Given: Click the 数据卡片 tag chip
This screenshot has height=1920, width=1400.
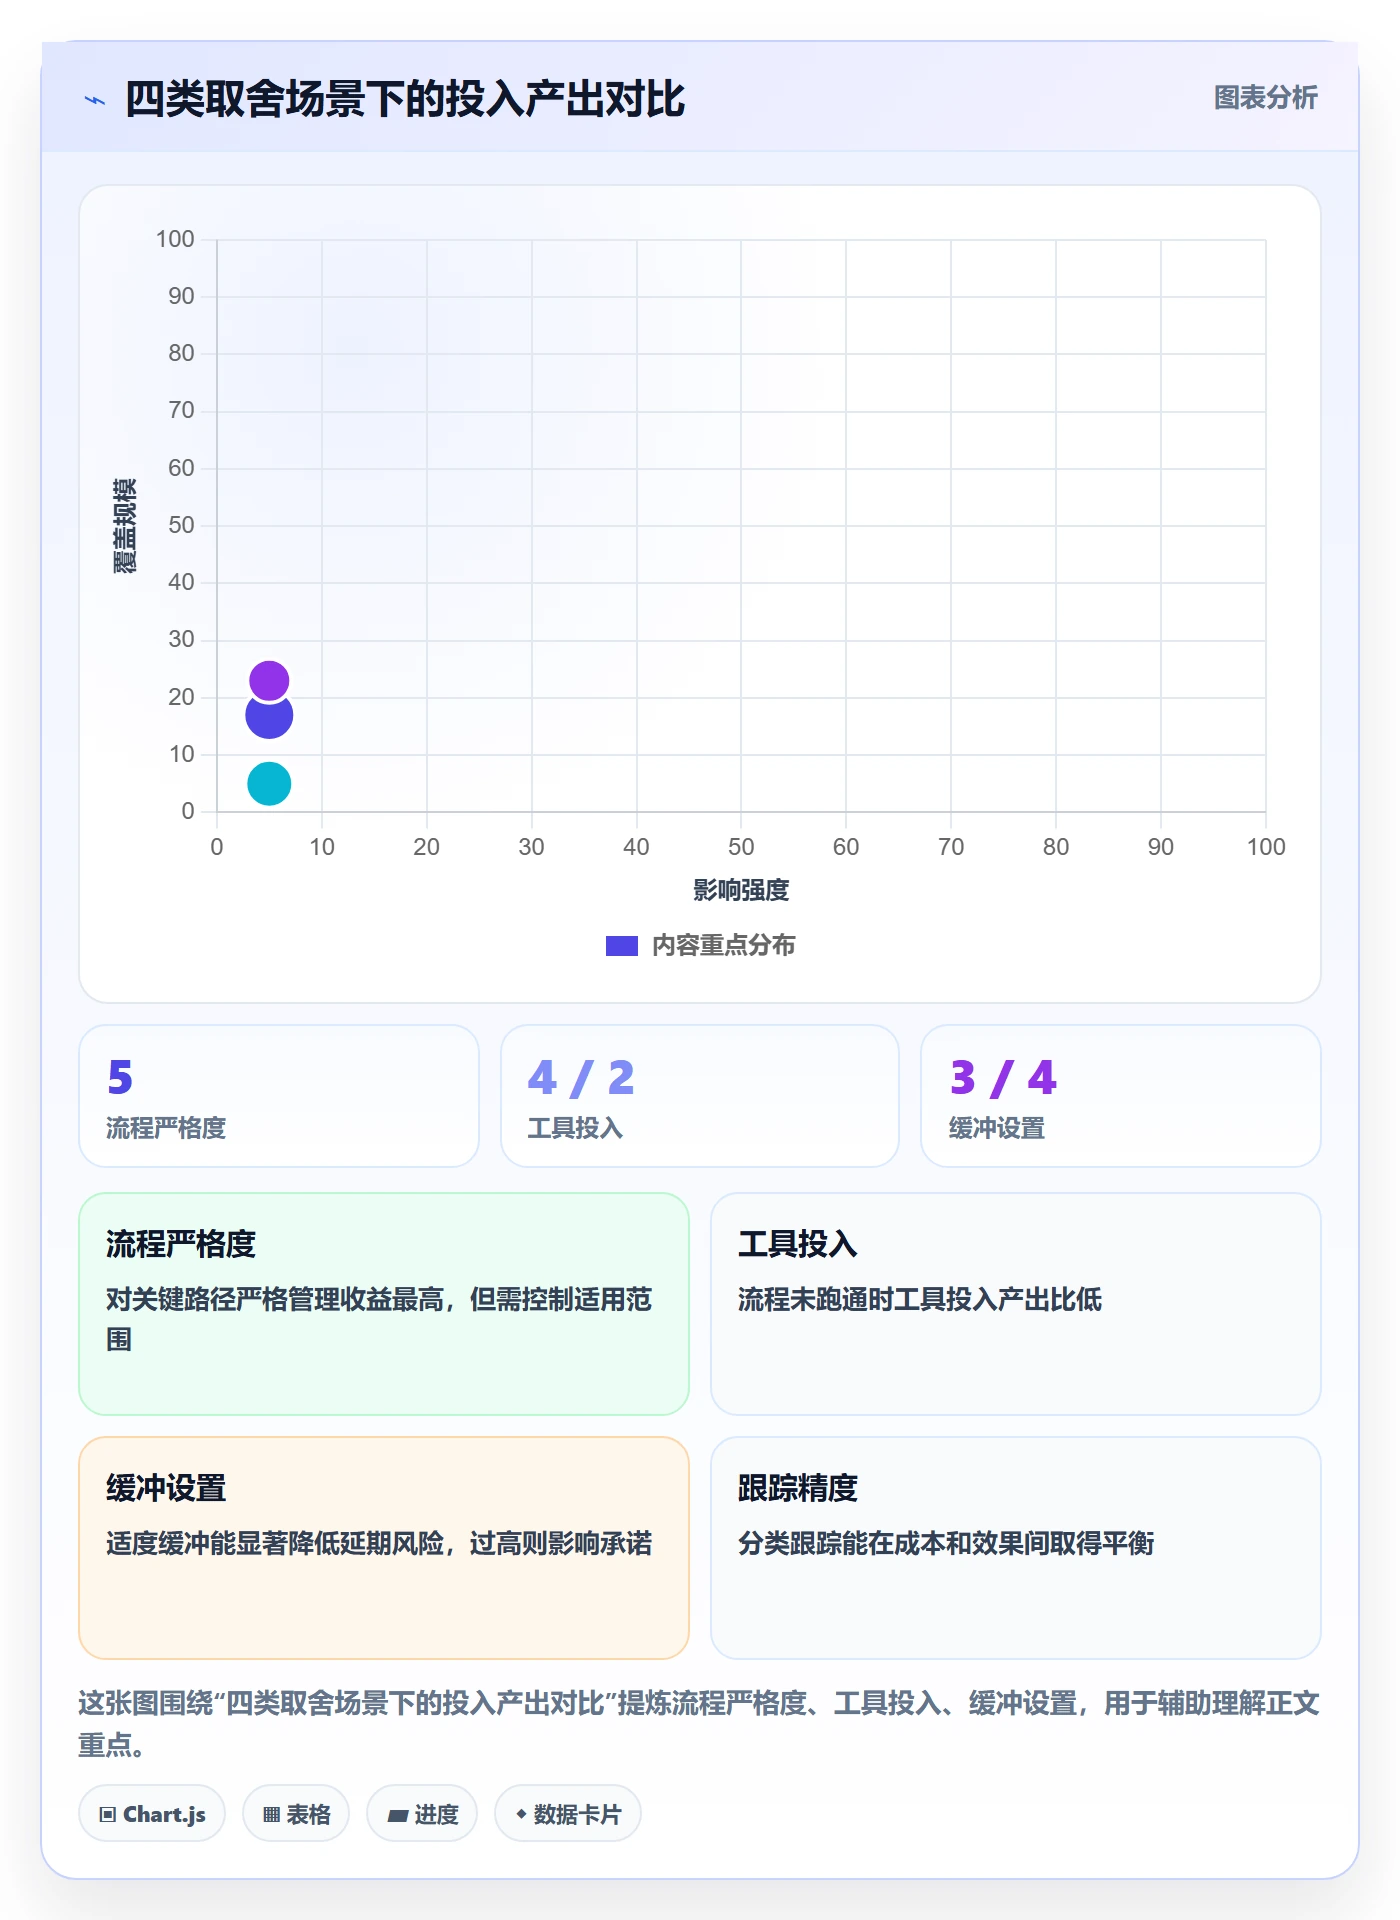Looking at the screenshot, I should pos(568,1814).
